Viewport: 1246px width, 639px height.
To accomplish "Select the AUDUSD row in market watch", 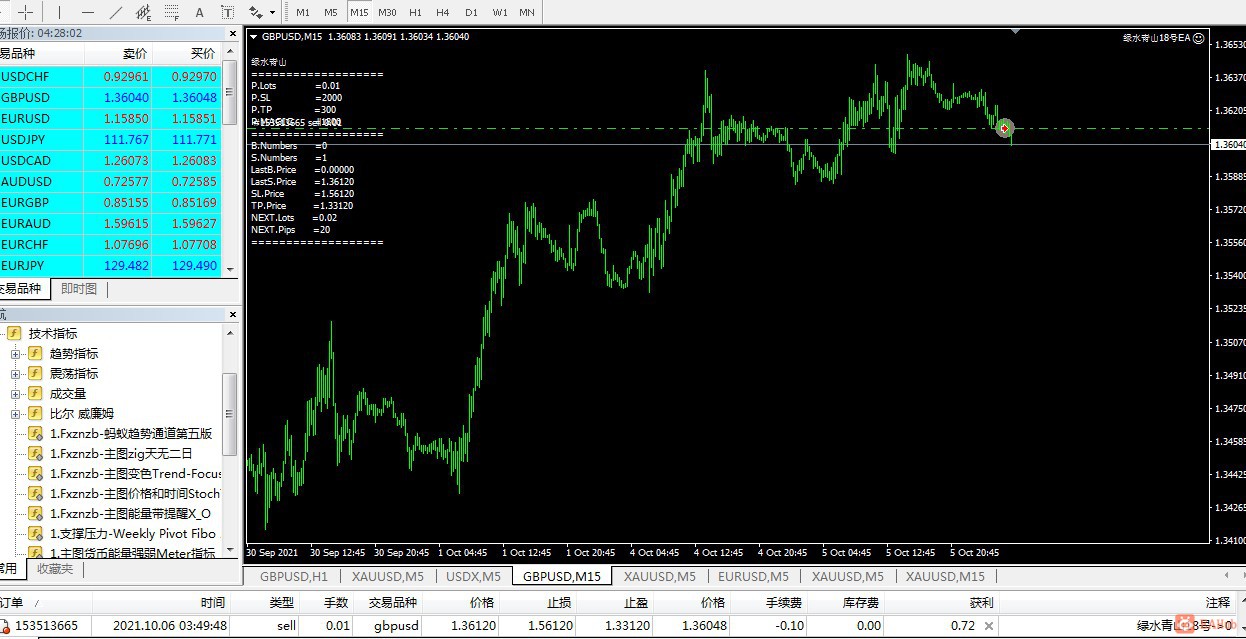I will pos(111,182).
